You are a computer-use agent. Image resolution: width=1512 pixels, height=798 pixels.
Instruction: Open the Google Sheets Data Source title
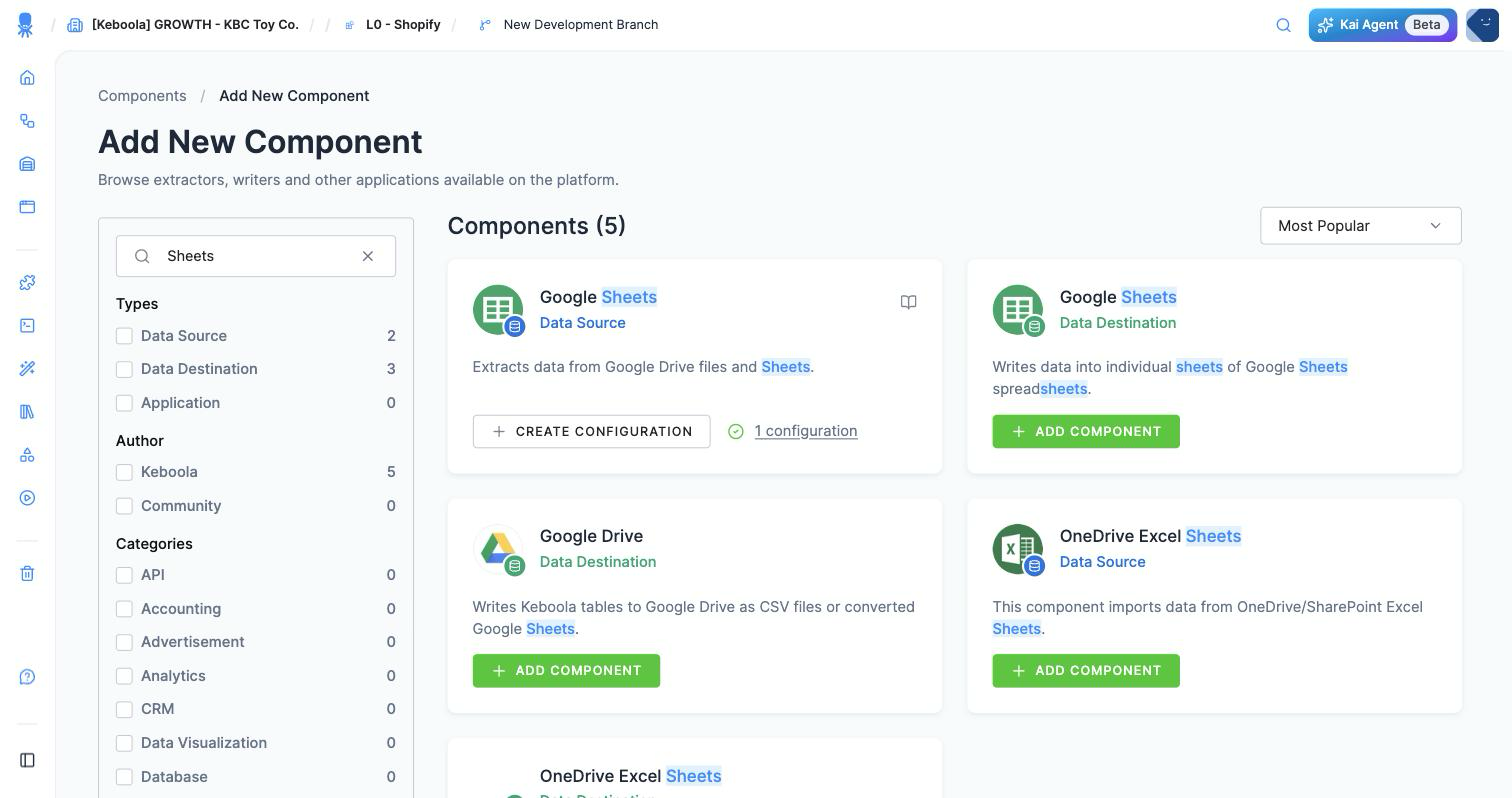(598, 297)
